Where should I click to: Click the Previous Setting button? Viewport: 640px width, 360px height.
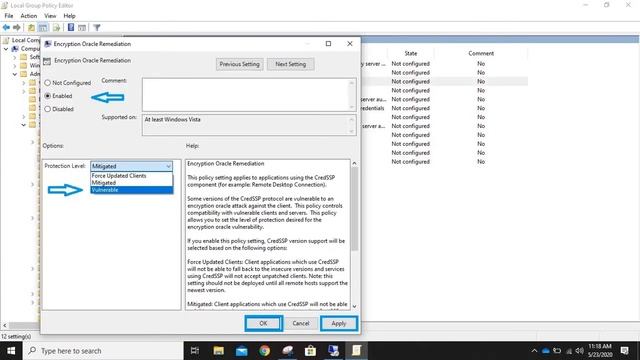[x=240, y=64]
